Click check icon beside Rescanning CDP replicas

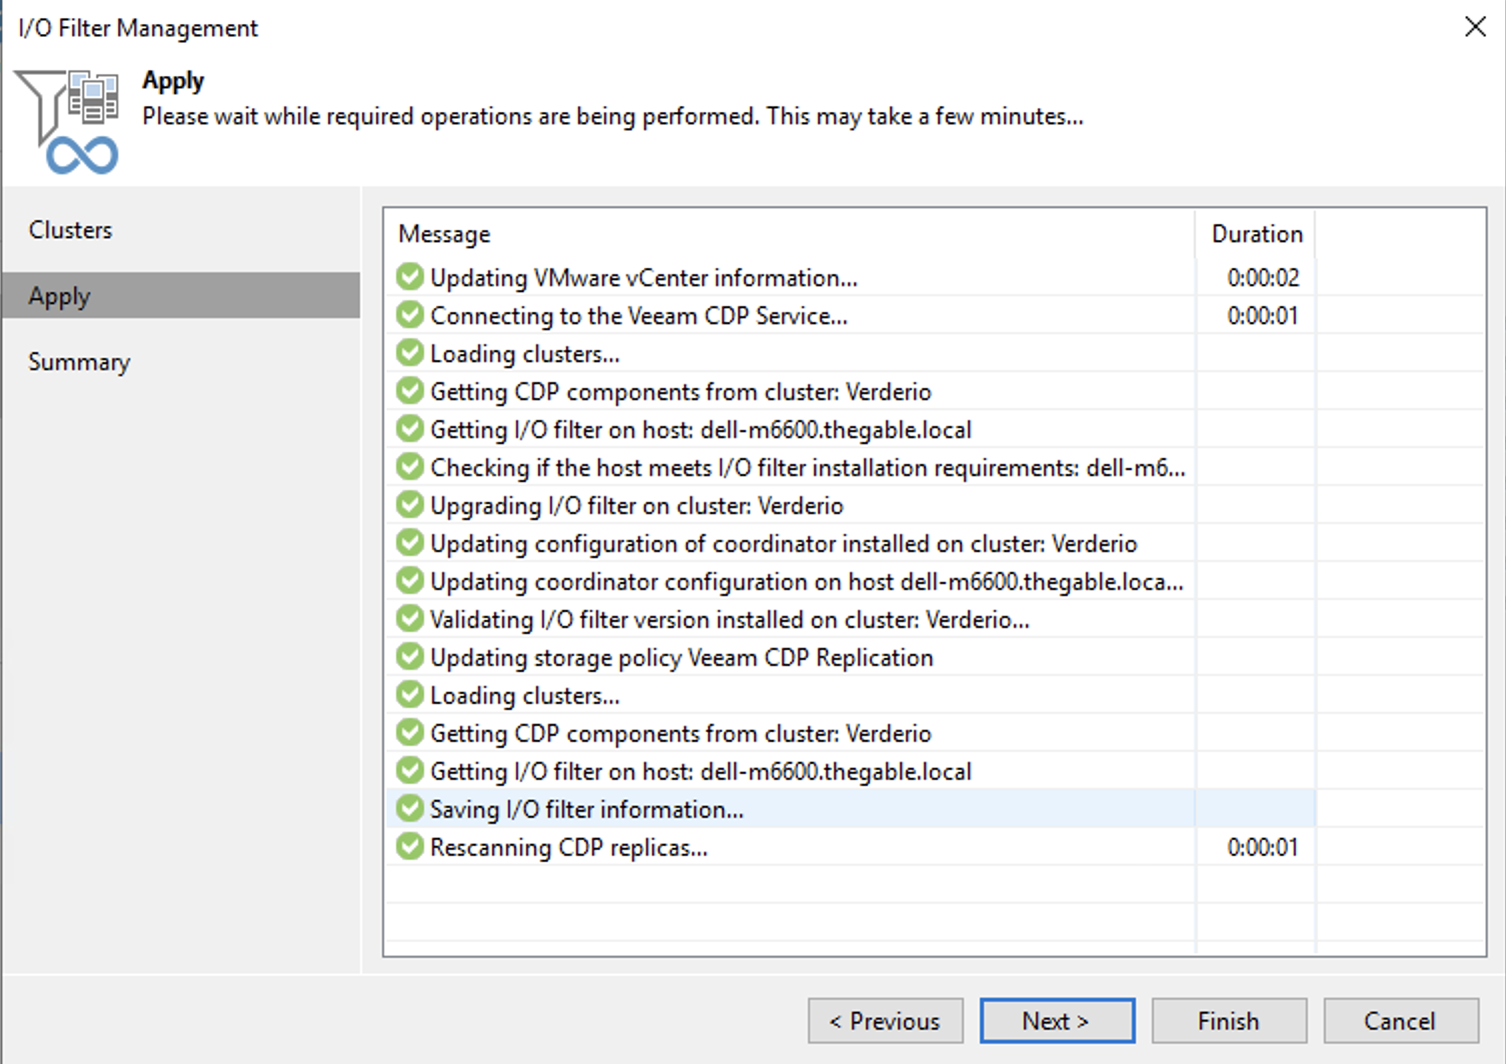[410, 847]
